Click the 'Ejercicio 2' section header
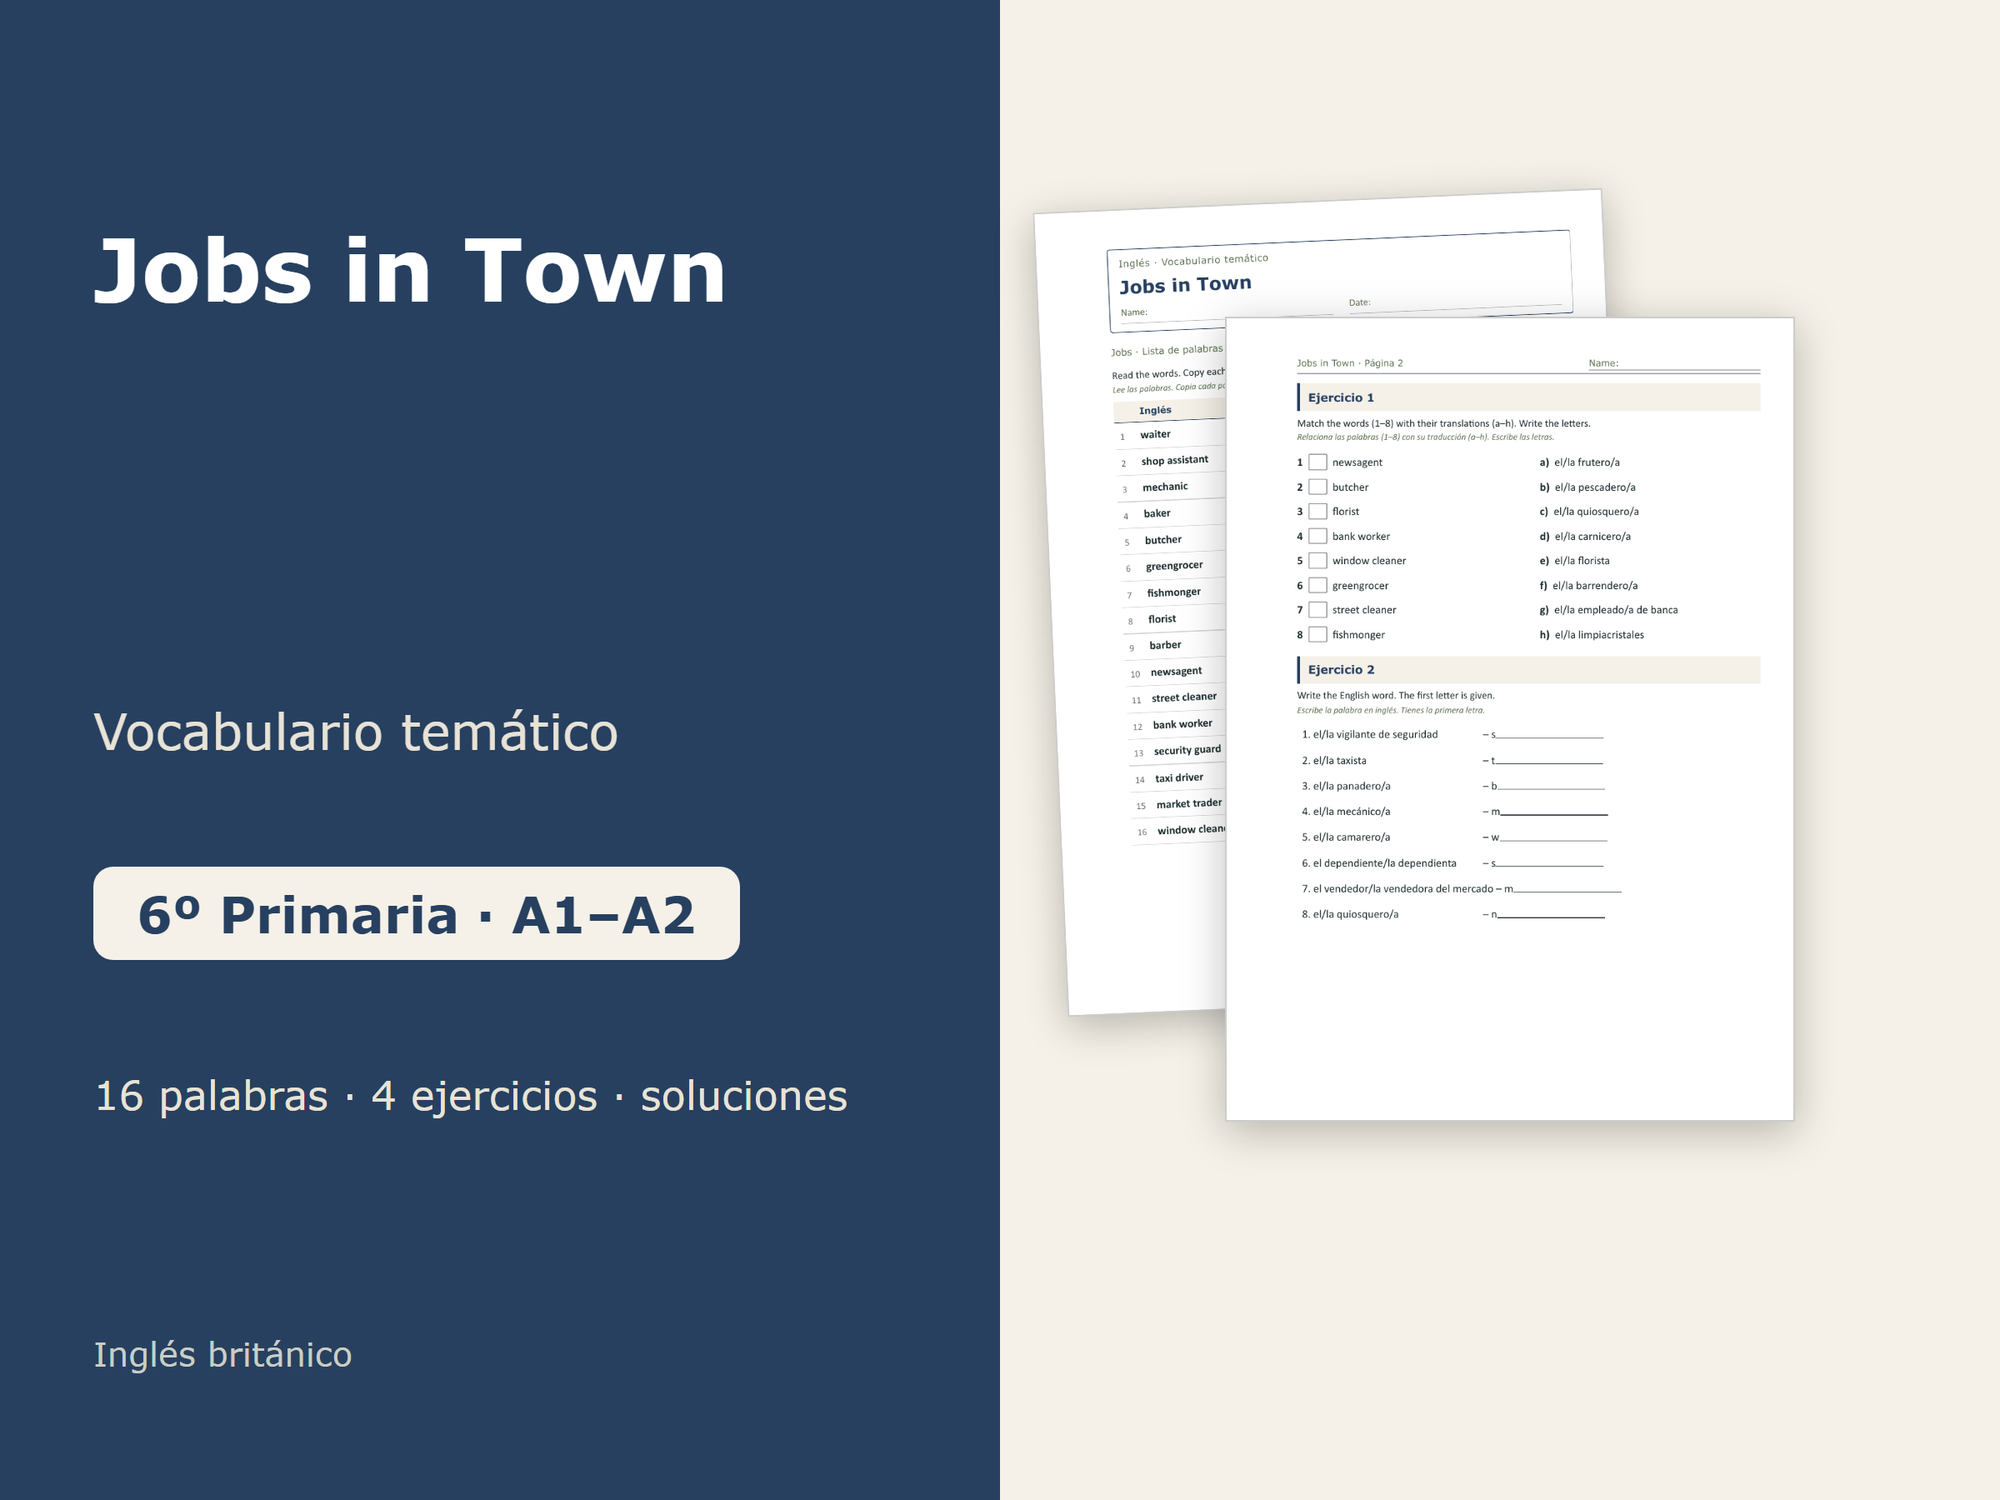 [1529, 670]
